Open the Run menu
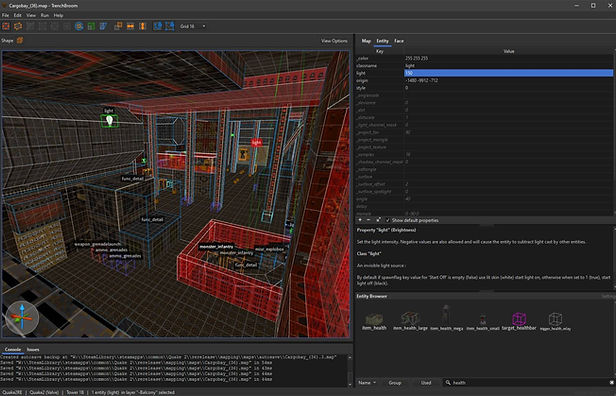The image size is (616, 396). [x=45, y=15]
